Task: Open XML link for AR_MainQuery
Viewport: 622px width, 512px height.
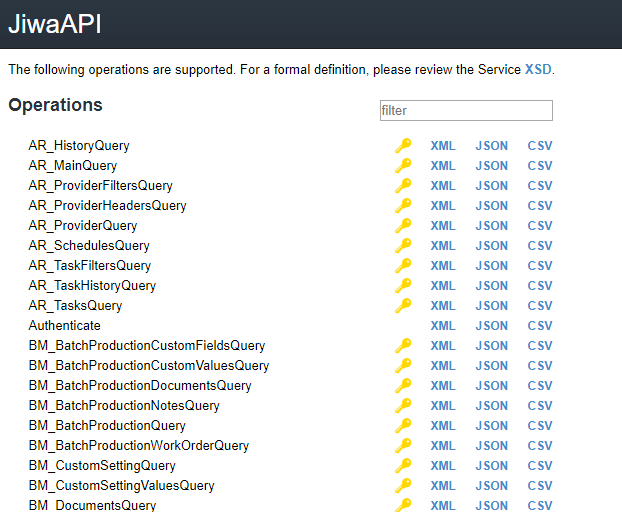Action: click(443, 165)
